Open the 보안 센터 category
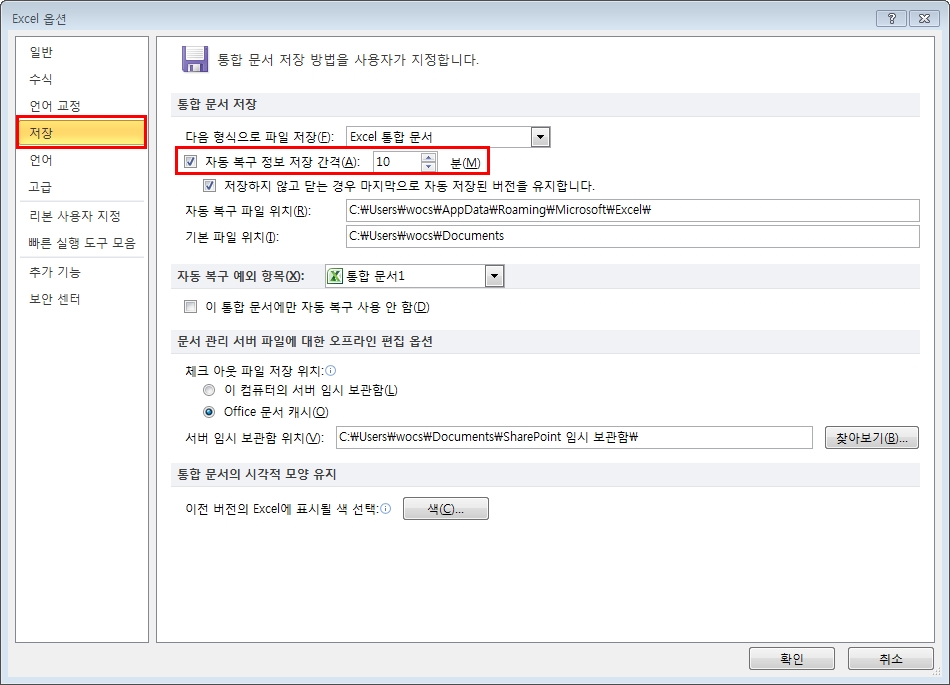950x685 pixels. click(55, 299)
